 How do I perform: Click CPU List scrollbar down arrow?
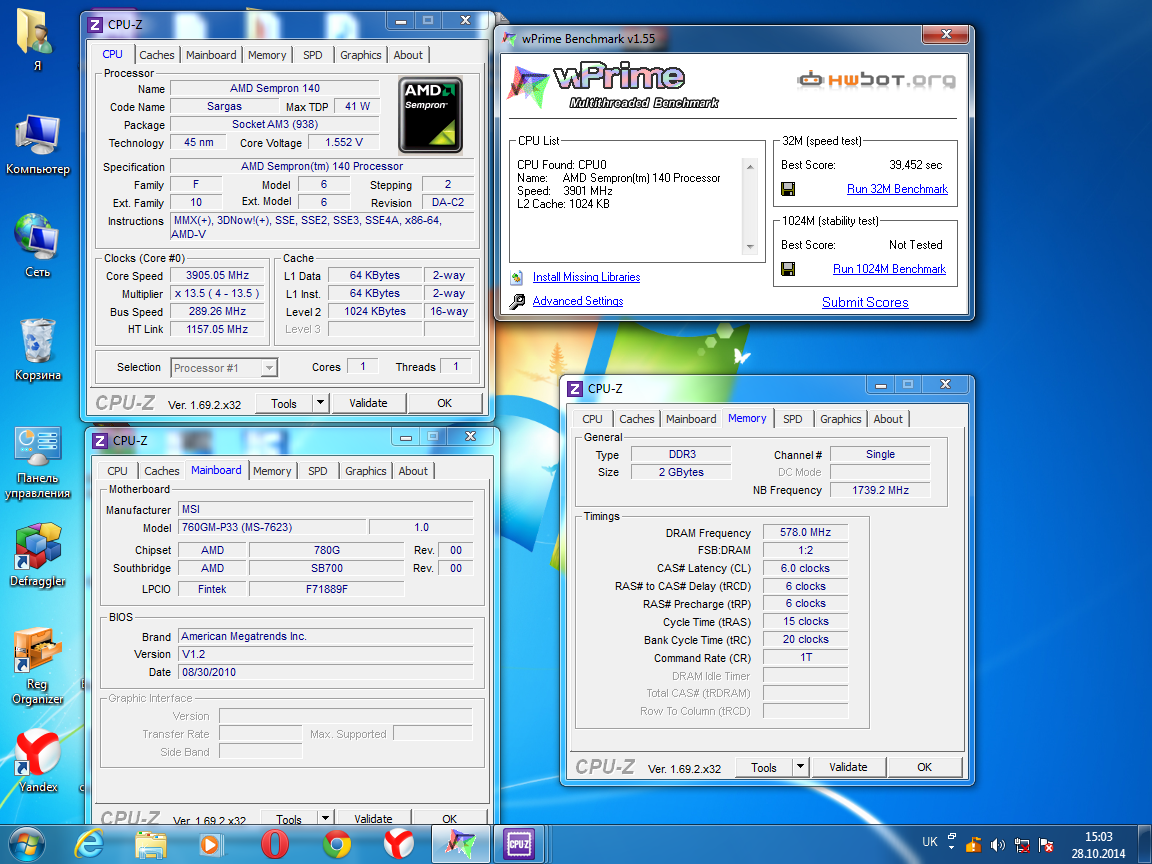click(x=750, y=247)
